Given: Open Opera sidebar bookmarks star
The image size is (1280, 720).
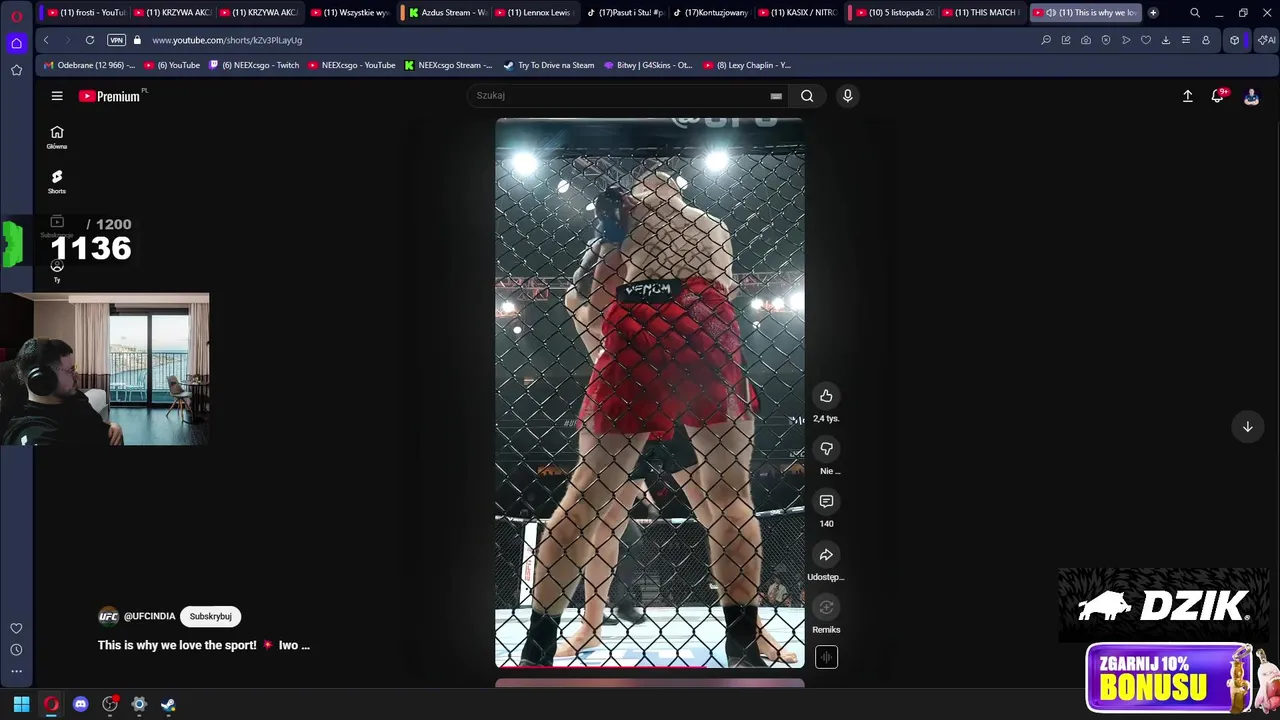Looking at the screenshot, I should (x=16, y=70).
